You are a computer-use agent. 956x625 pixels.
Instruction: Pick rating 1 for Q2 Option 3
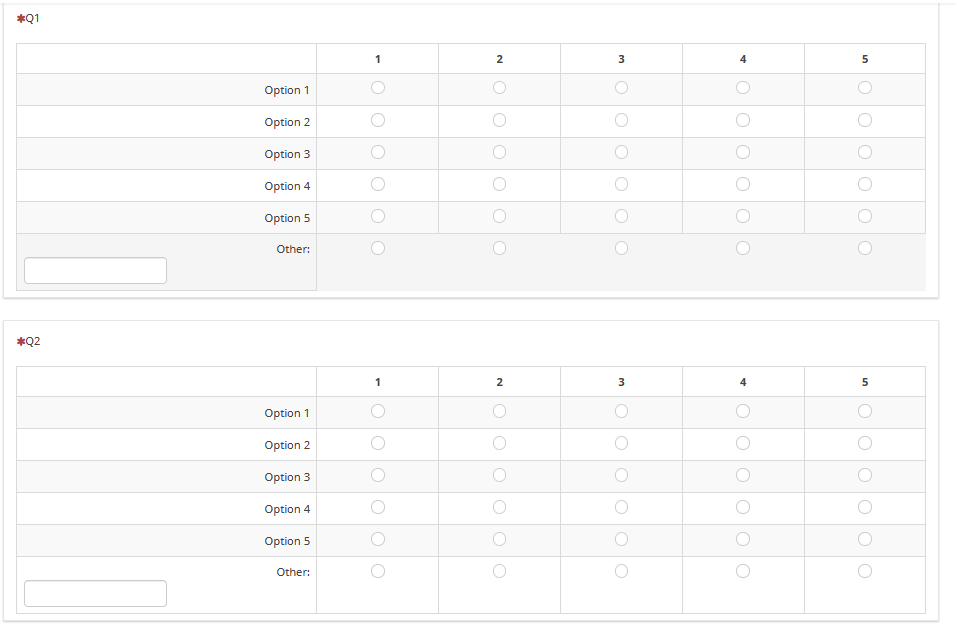pos(378,475)
